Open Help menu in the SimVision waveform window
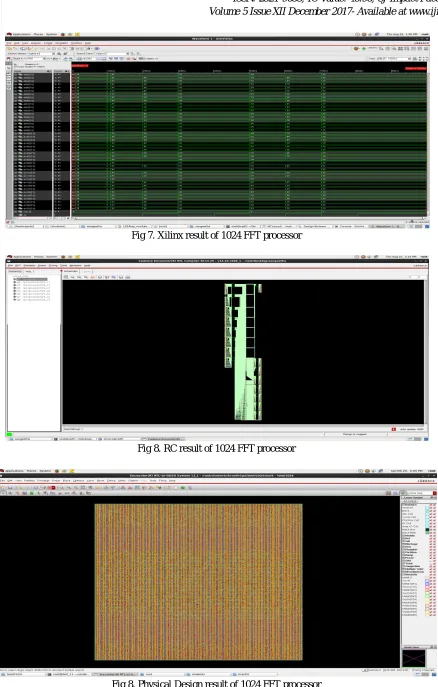 click(88, 43)
